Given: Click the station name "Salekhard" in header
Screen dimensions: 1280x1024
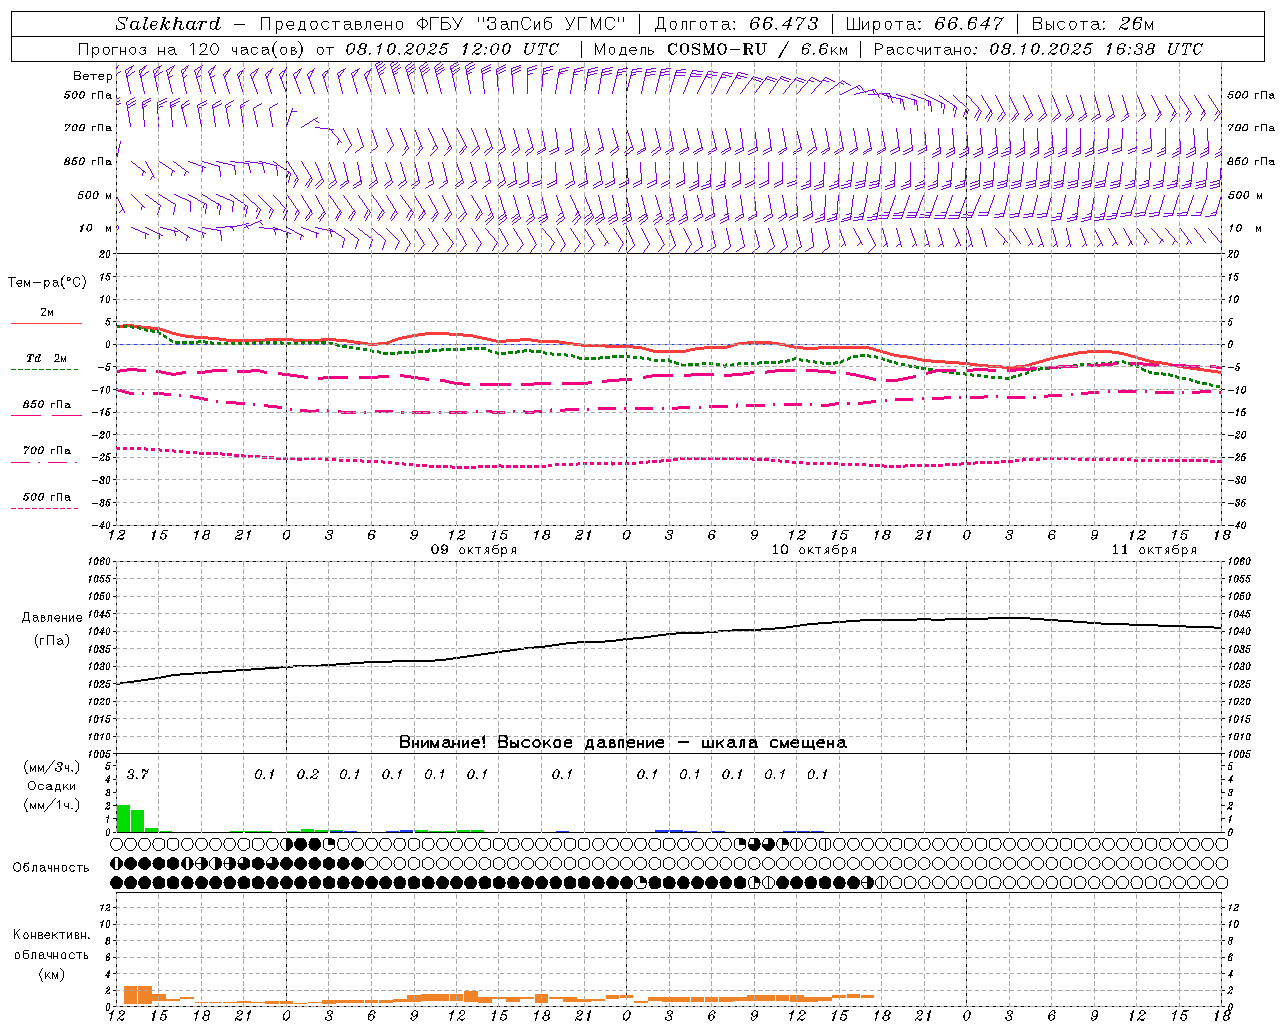Looking at the screenshot, I should [168, 24].
